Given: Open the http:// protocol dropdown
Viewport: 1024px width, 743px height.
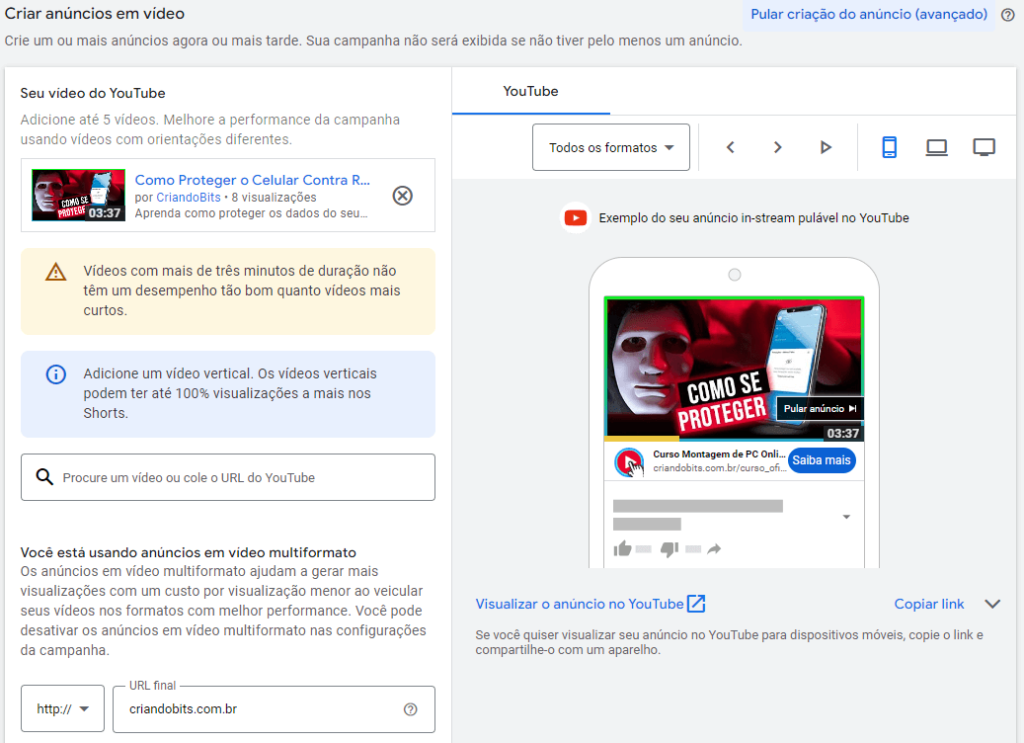Looking at the screenshot, I should [62, 708].
